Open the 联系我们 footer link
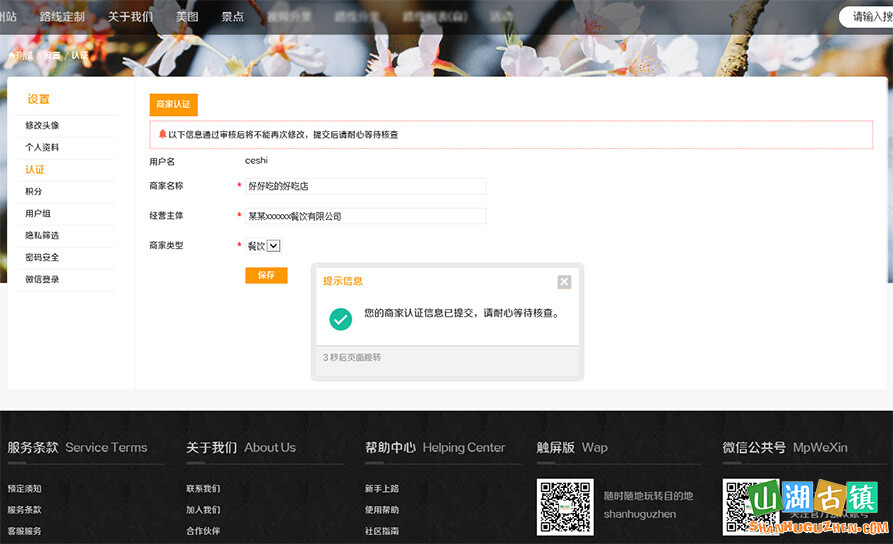Image resolution: width=893 pixels, height=544 pixels. point(203,489)
